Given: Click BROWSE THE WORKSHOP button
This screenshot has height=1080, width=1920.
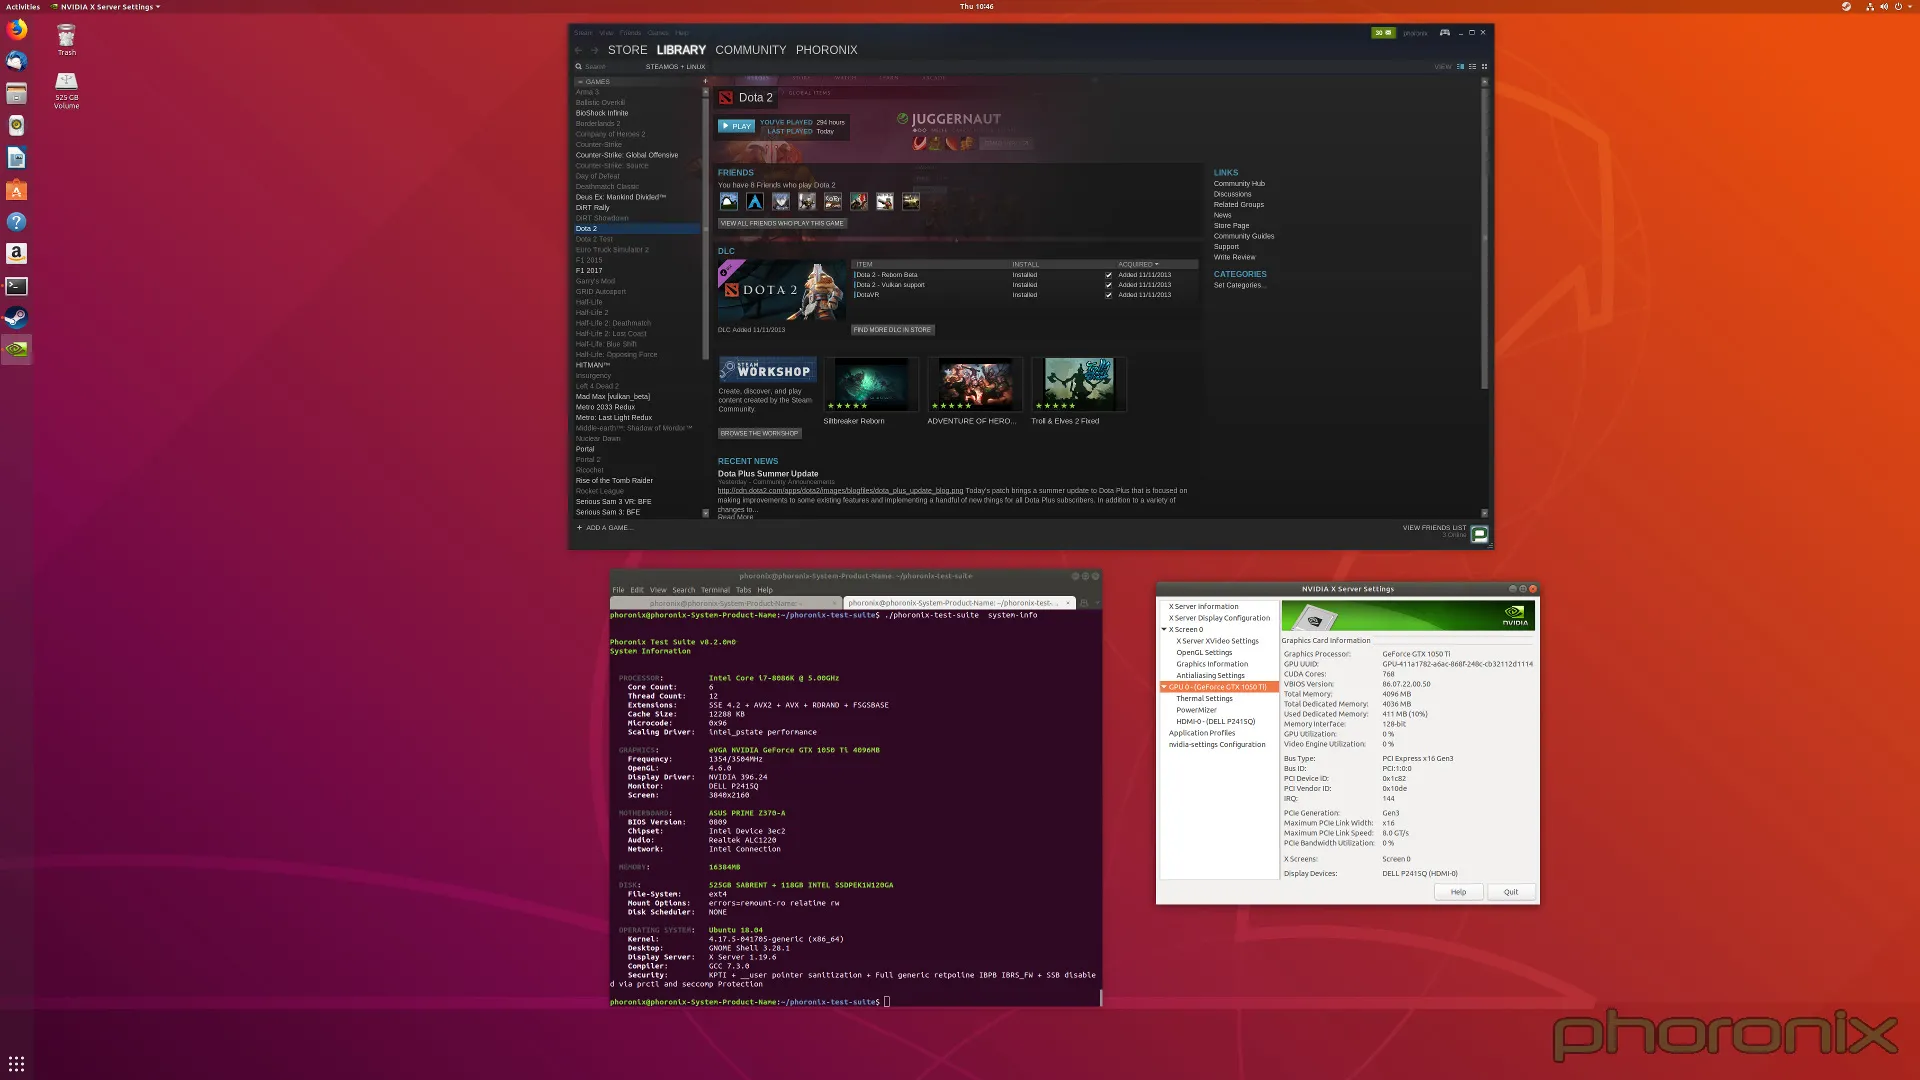Looking at the screenshot, I should pyautogui.click(x=759, y=434).
